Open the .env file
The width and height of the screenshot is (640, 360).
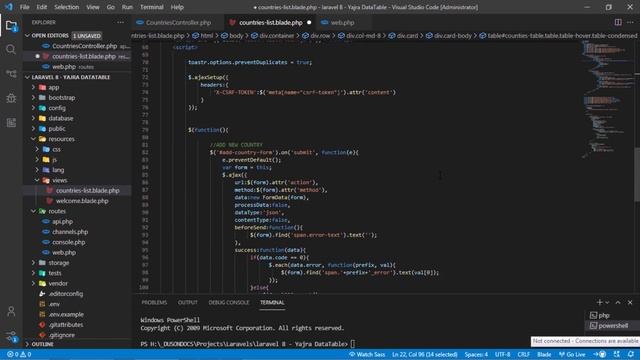(x=54, y=304)
